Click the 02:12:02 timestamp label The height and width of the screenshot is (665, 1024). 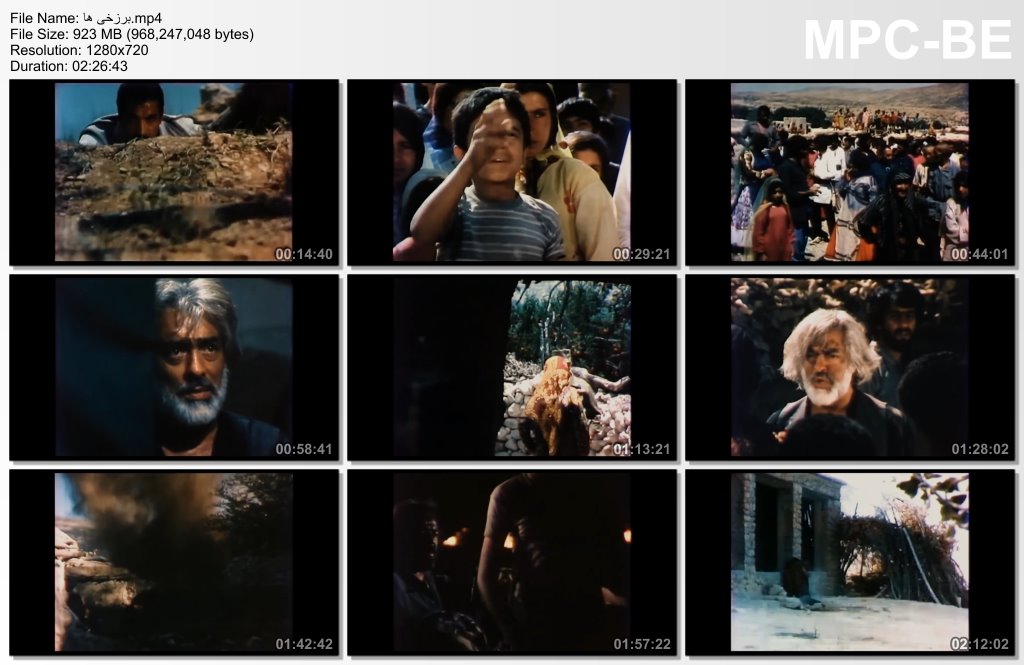point(980,644)
